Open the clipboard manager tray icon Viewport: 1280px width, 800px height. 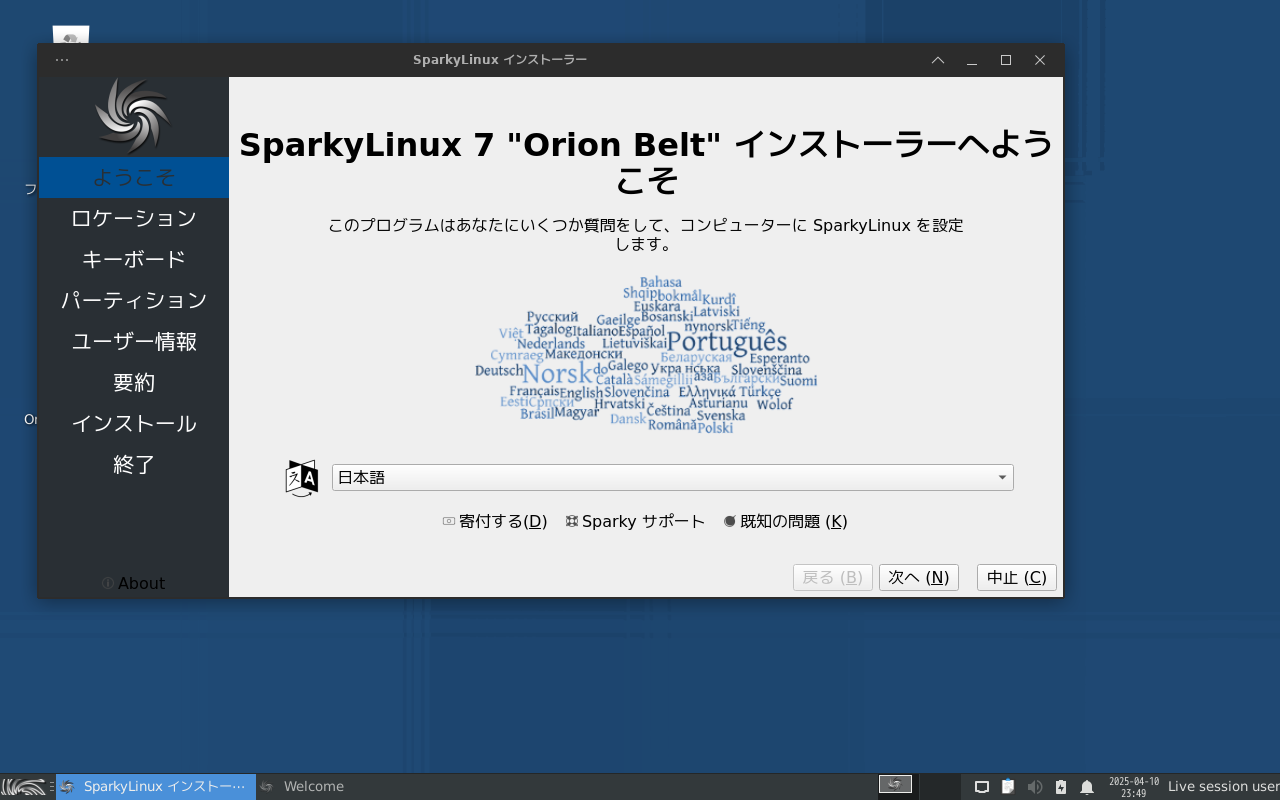[x=1008, y=787]
